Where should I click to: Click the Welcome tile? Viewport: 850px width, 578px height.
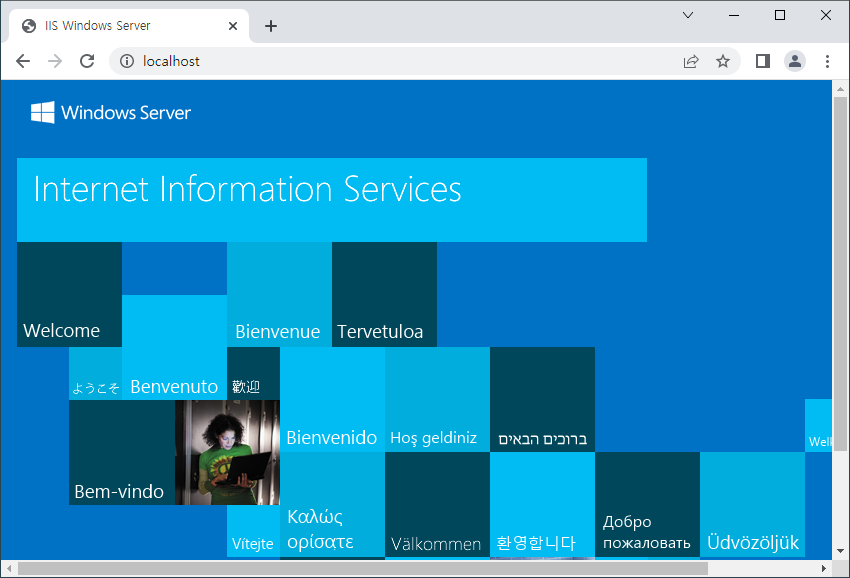click(69, 294)
